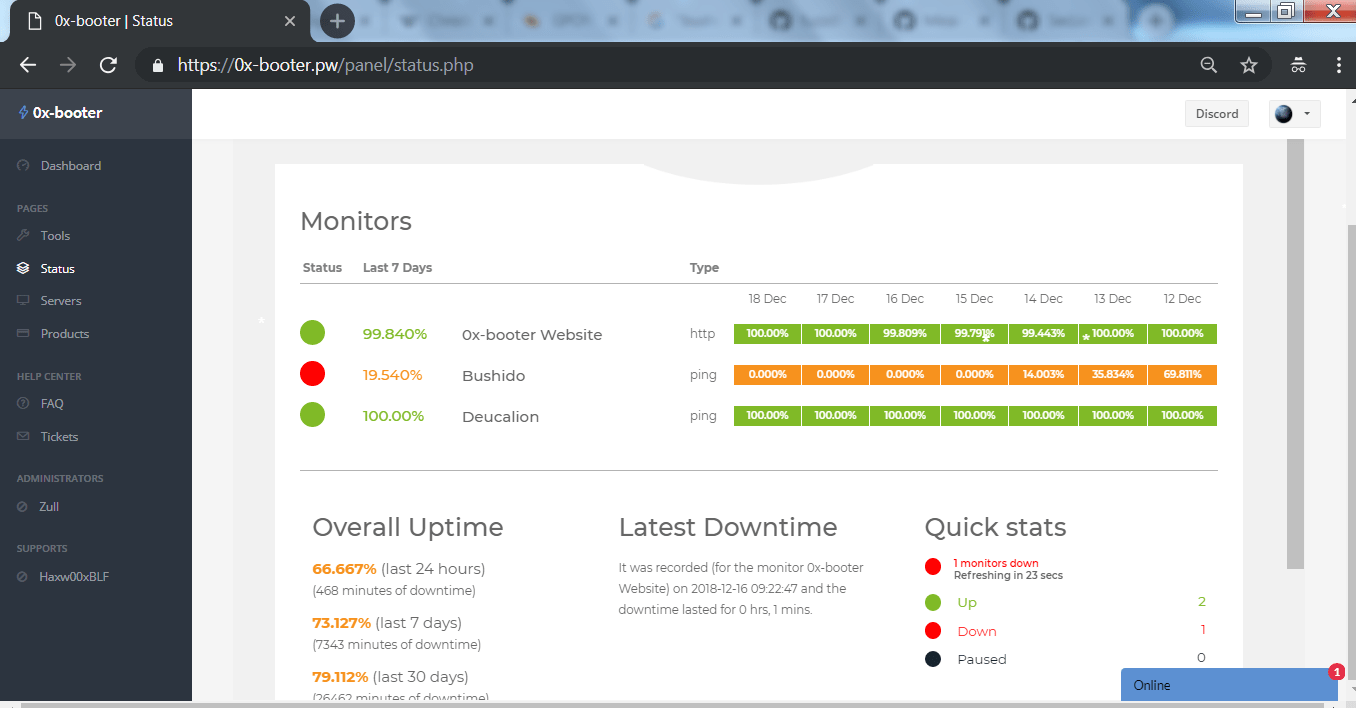Image resolution: width=1356 pixels, height=708 pixels.
Task: Click the Discord button
Action: click(x=1217, y=114)
